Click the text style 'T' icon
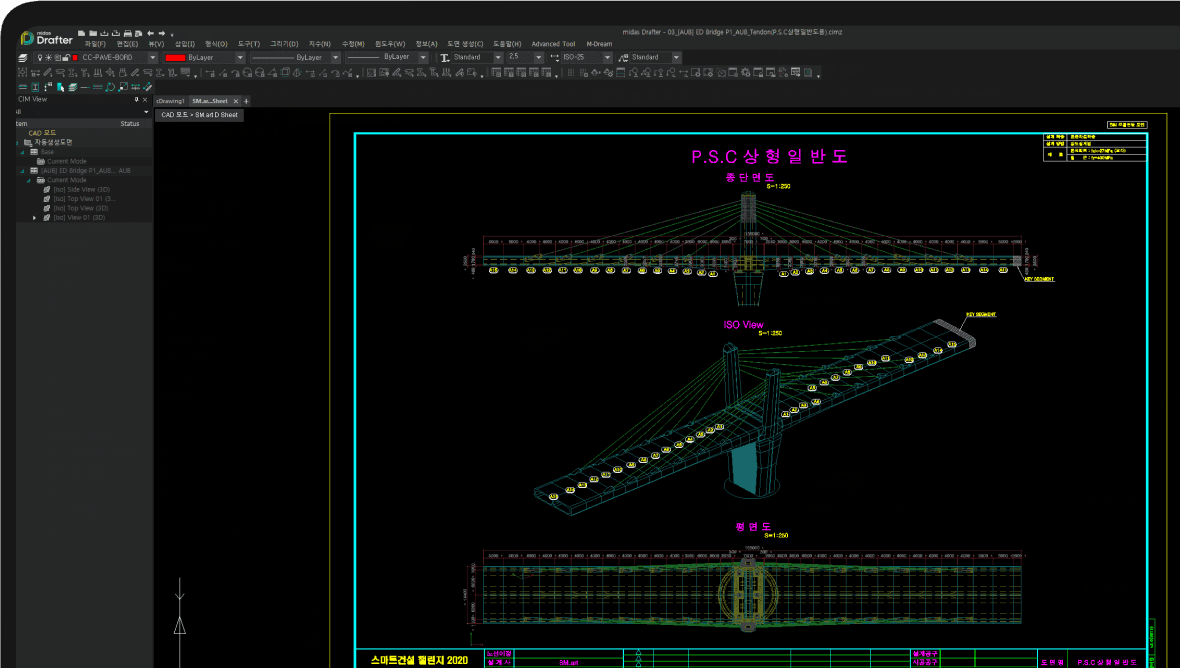Viewport: 1180px width, 668px height. 445,58
